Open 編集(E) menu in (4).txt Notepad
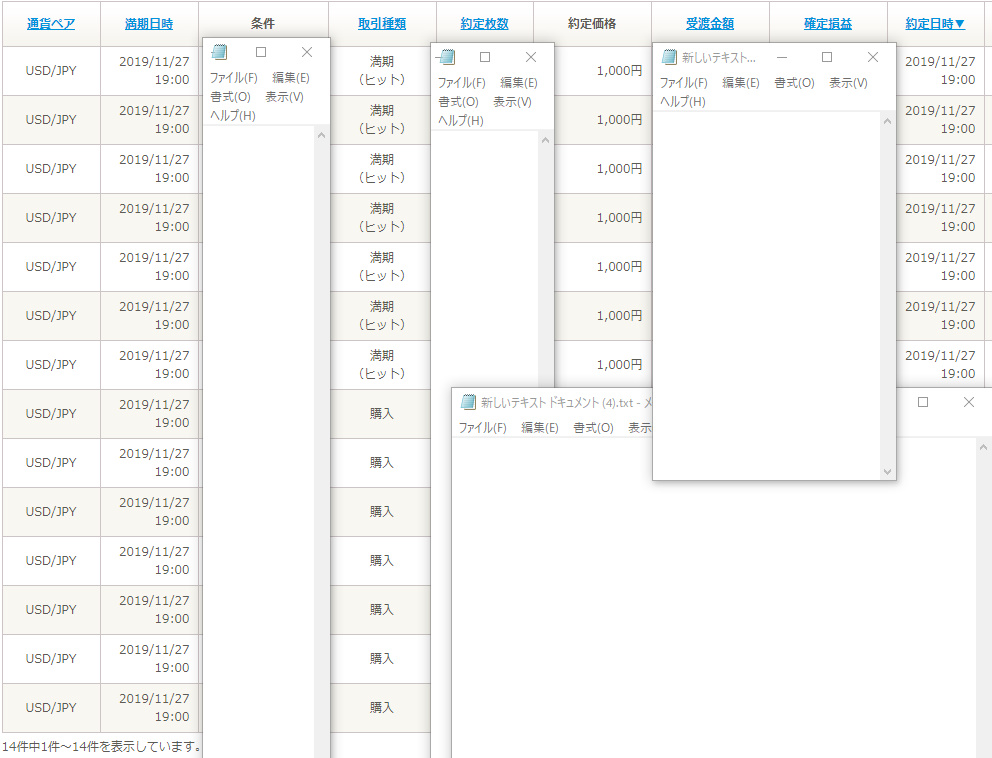Screen dimensions: 992x758 click(540, 428)
